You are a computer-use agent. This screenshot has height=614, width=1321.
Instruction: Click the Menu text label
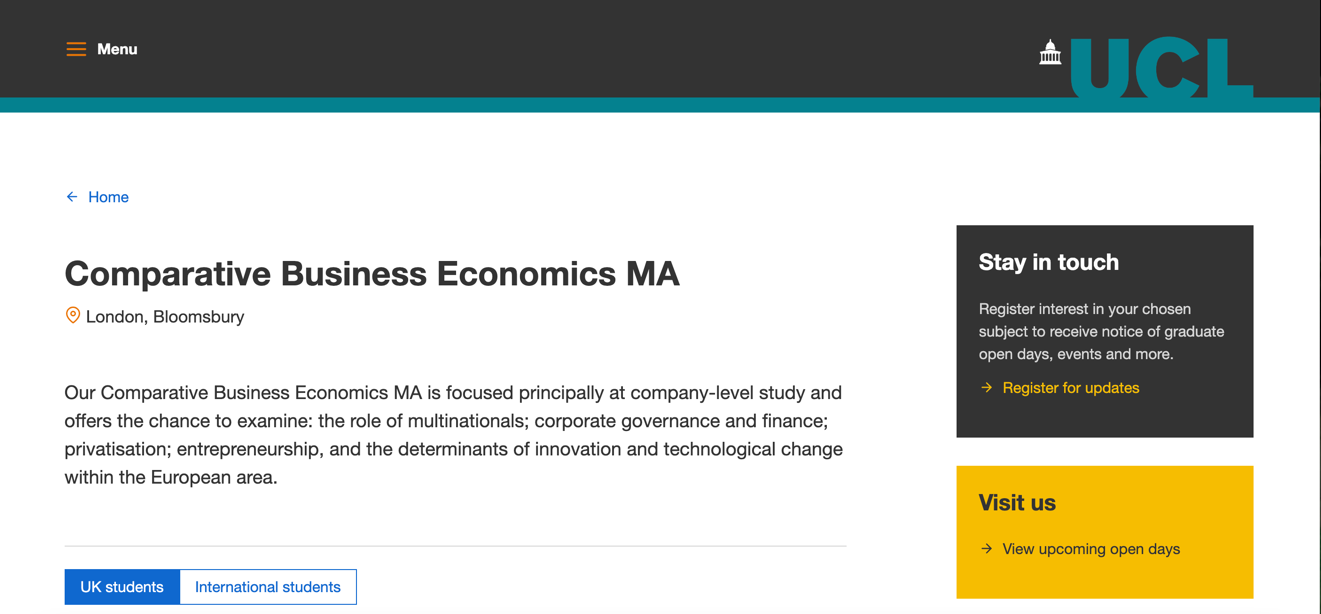pos(117,49)
